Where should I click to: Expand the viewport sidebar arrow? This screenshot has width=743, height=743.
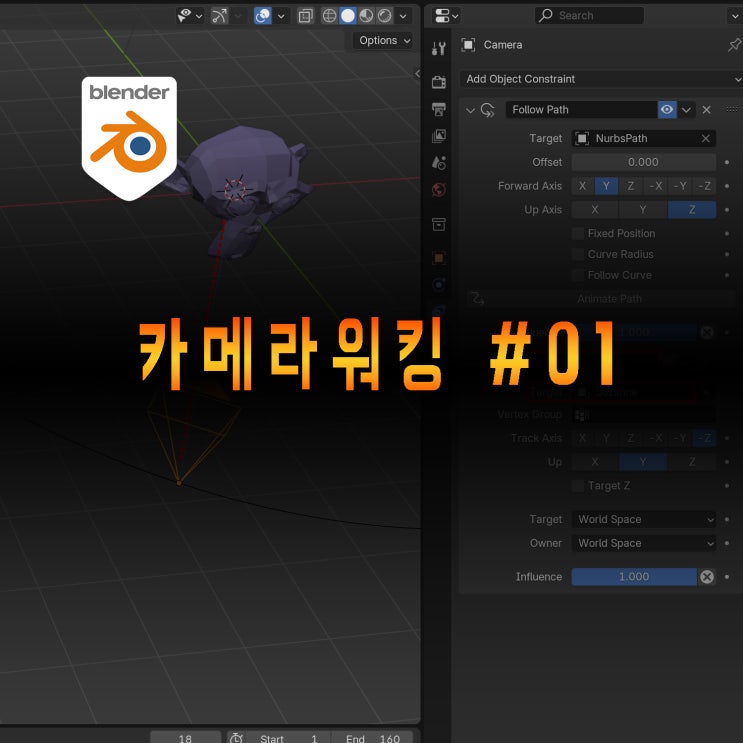pyautogui.click(x=417, y=73)
